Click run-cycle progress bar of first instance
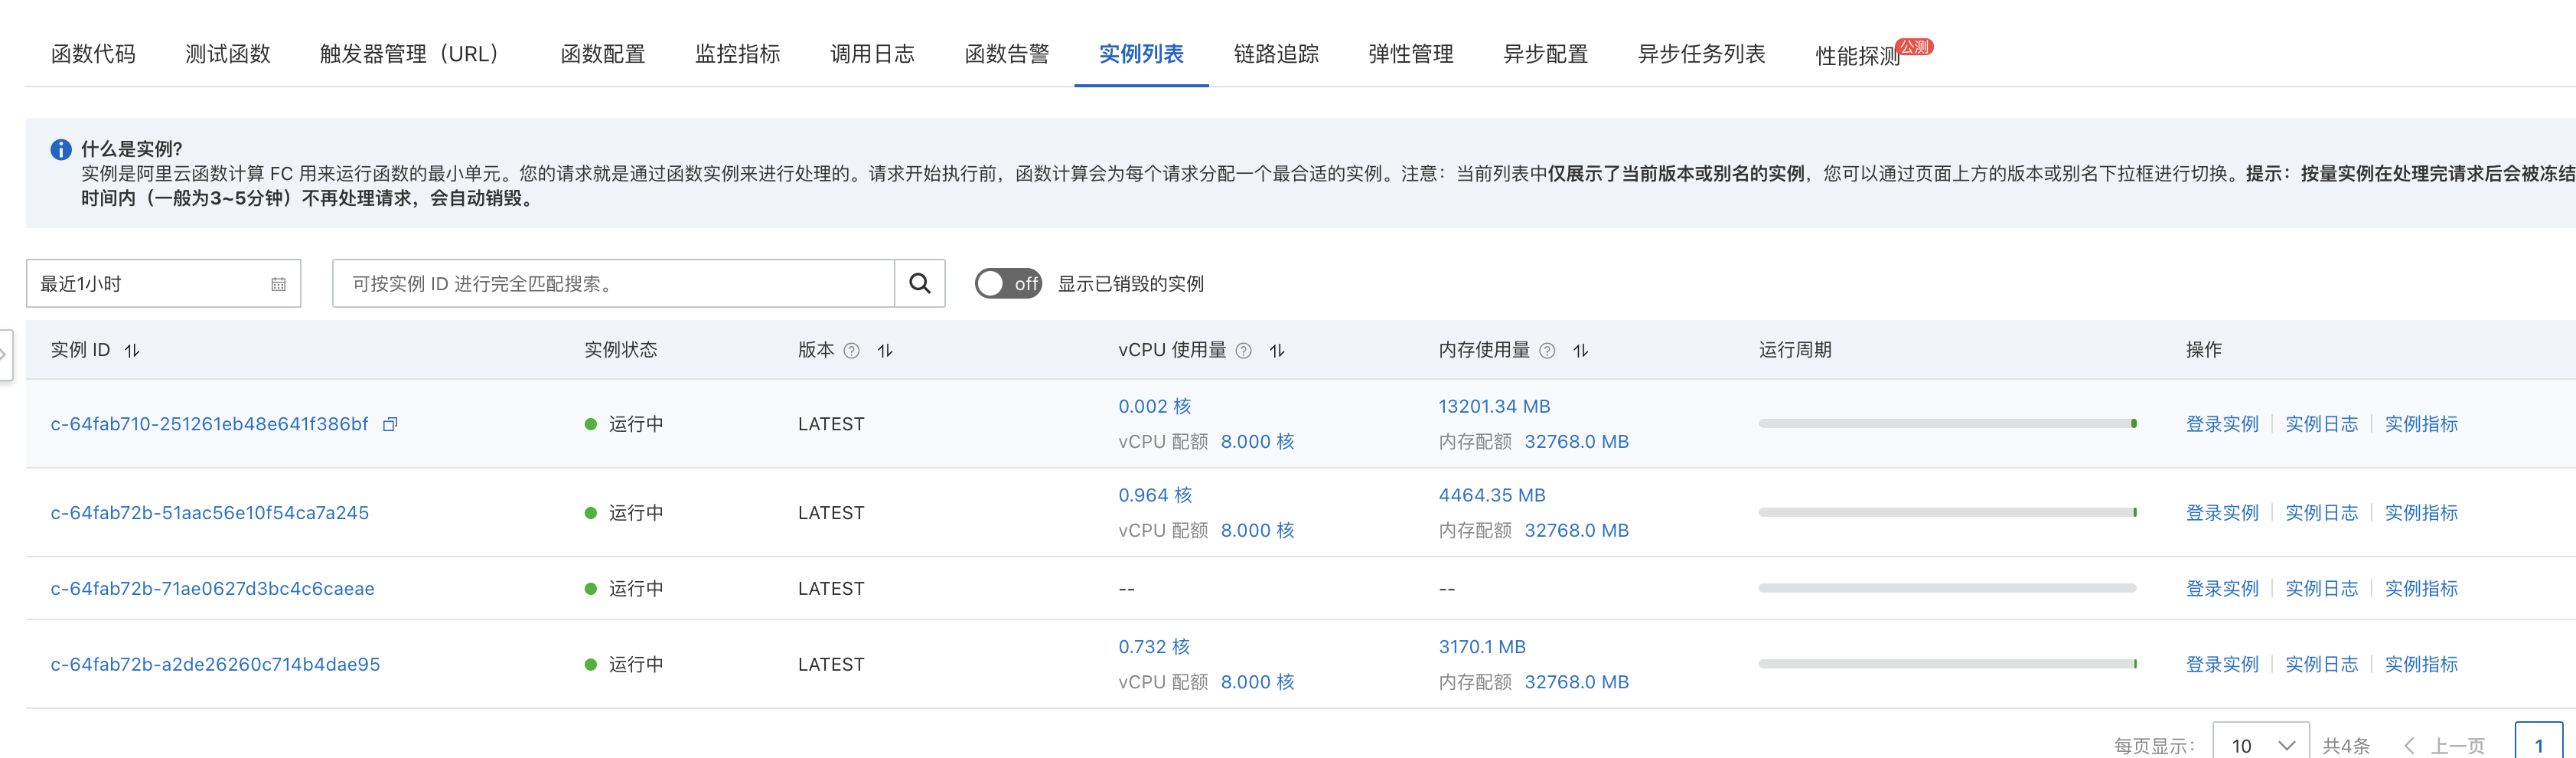2576x758 pixels. tap(1946, 424)
